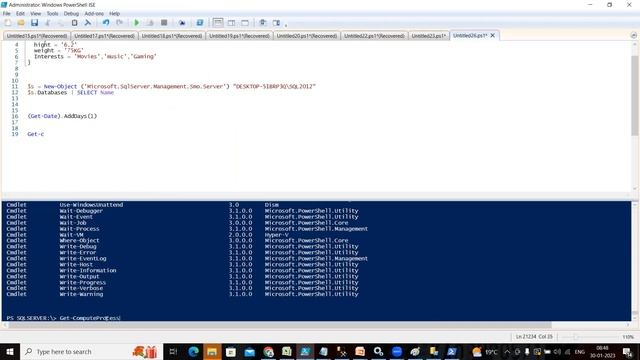The image size is (640, 360).
Task: Open a script using the folder icon
Action: tap(21, 23)
